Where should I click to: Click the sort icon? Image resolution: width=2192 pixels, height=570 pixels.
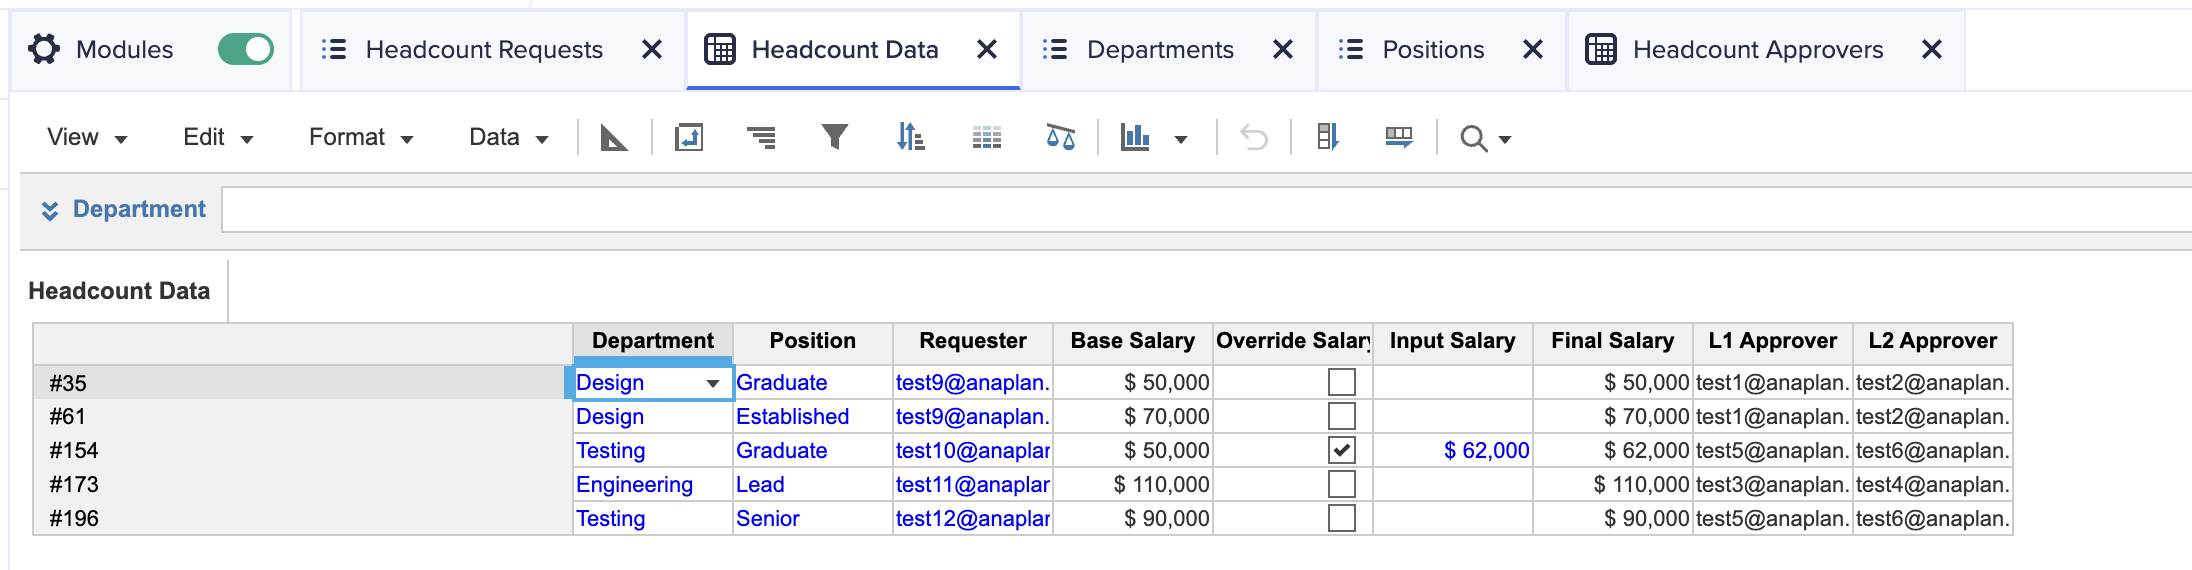click(x=910, y=137)
